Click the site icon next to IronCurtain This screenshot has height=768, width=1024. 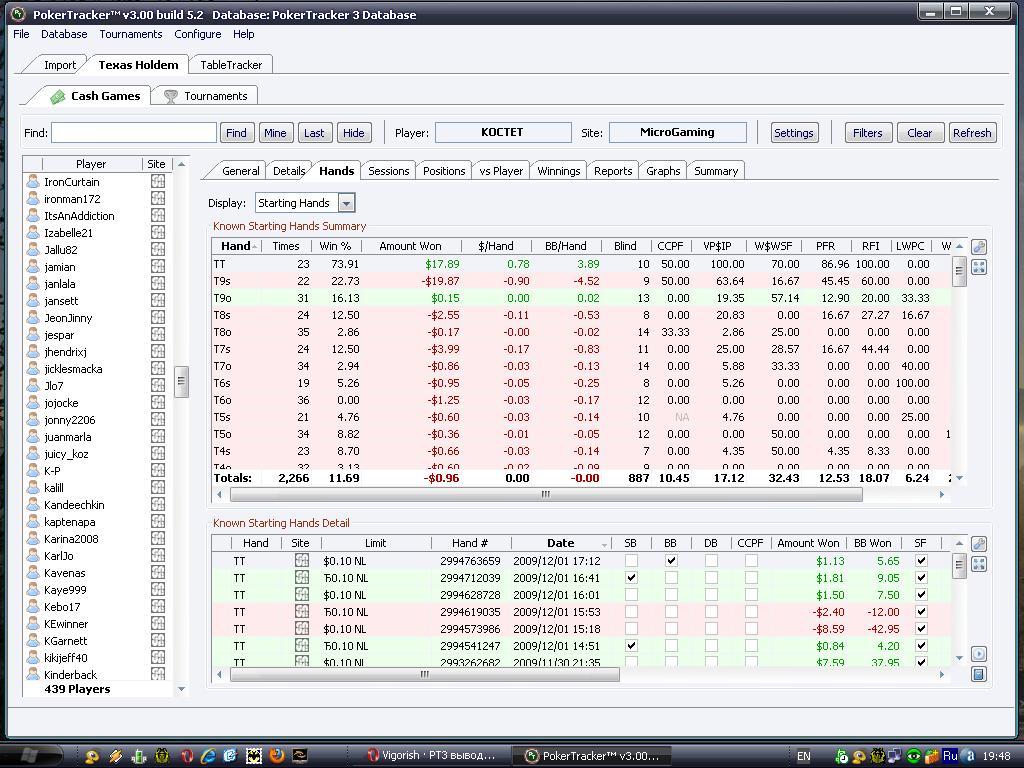(x=158, y=182)
